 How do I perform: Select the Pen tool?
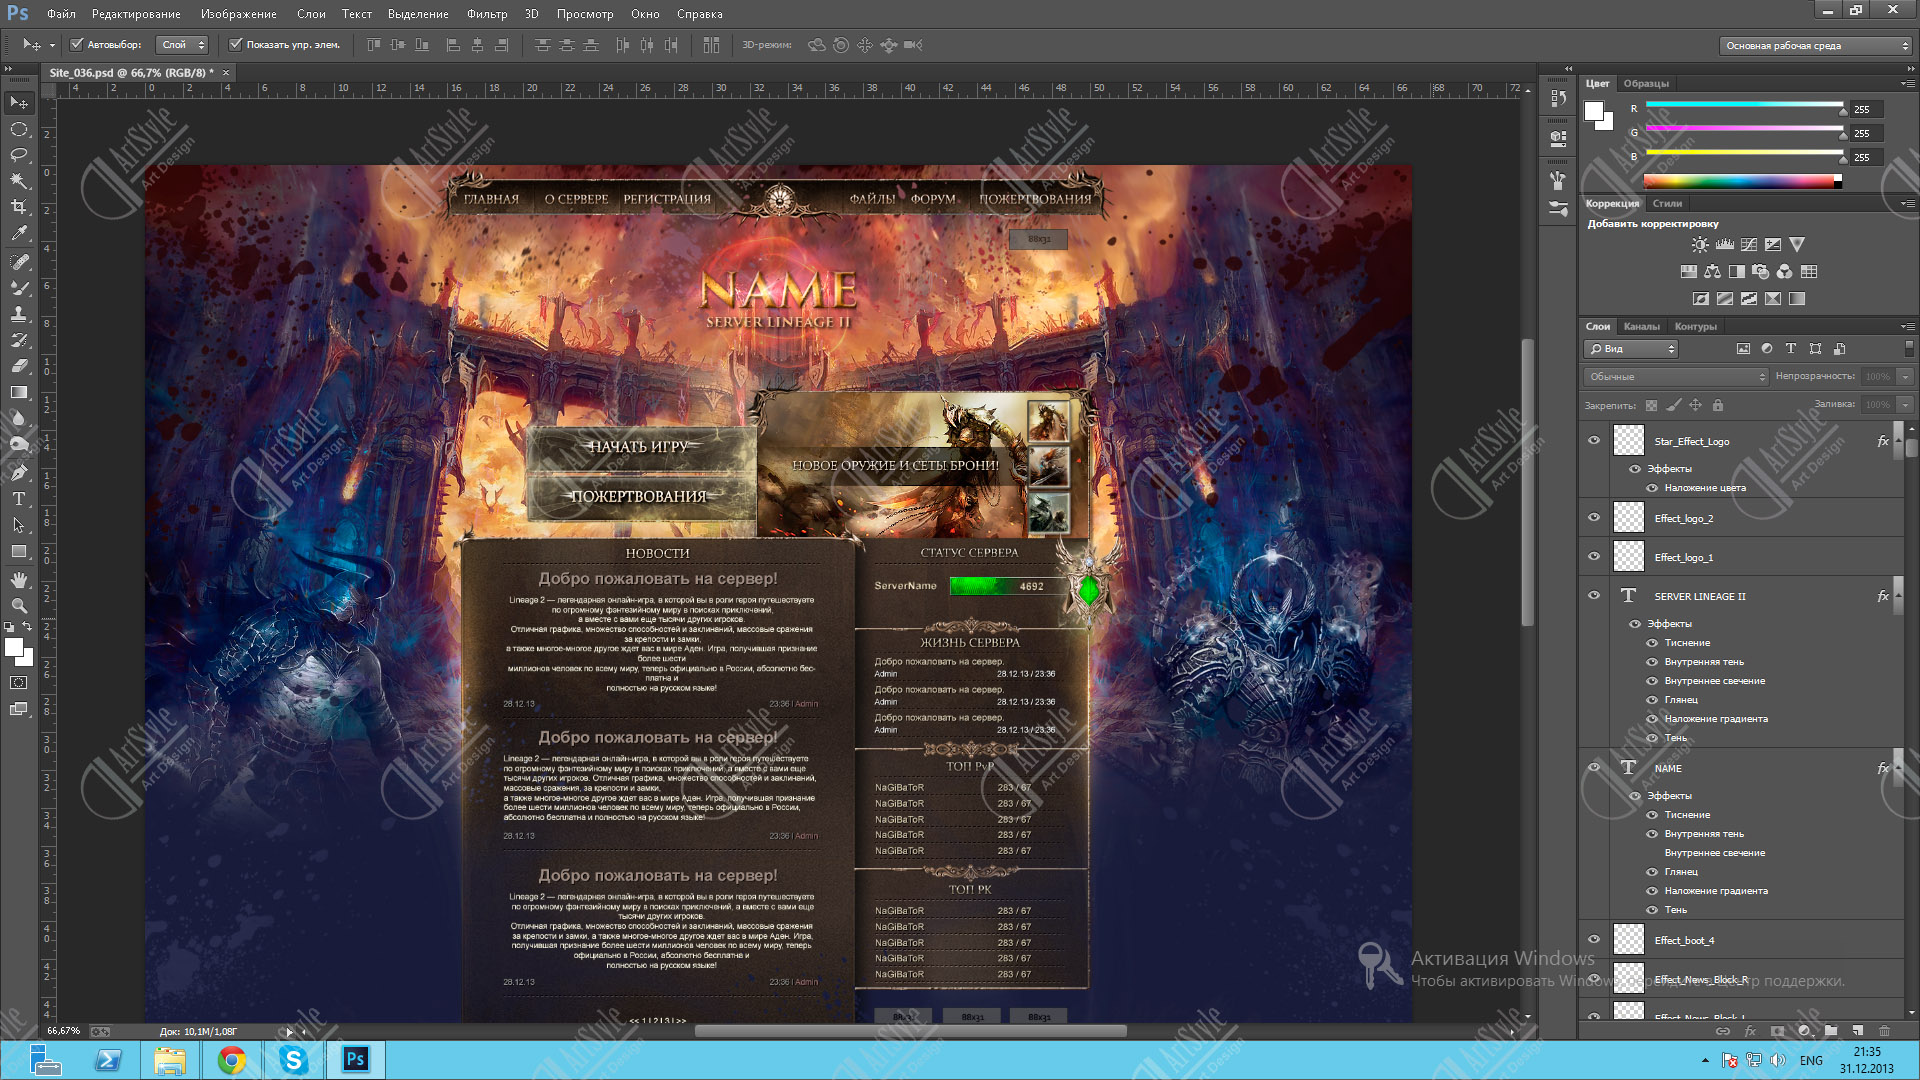click(19, 473)
